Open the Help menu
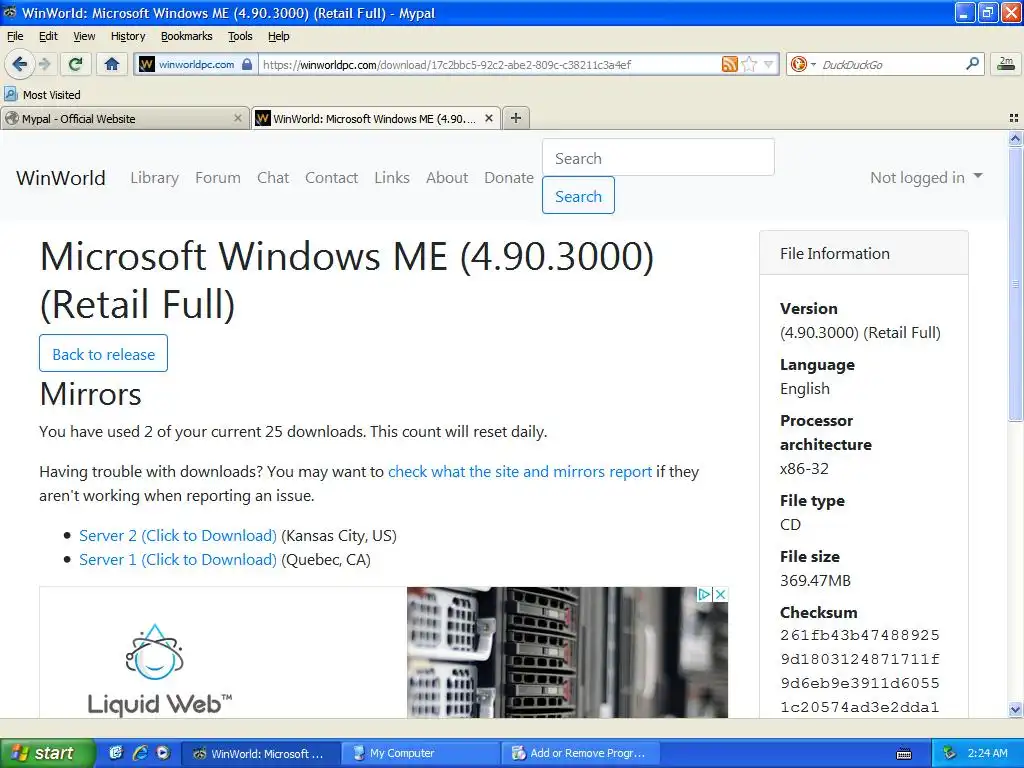 (x=279, y=36)
